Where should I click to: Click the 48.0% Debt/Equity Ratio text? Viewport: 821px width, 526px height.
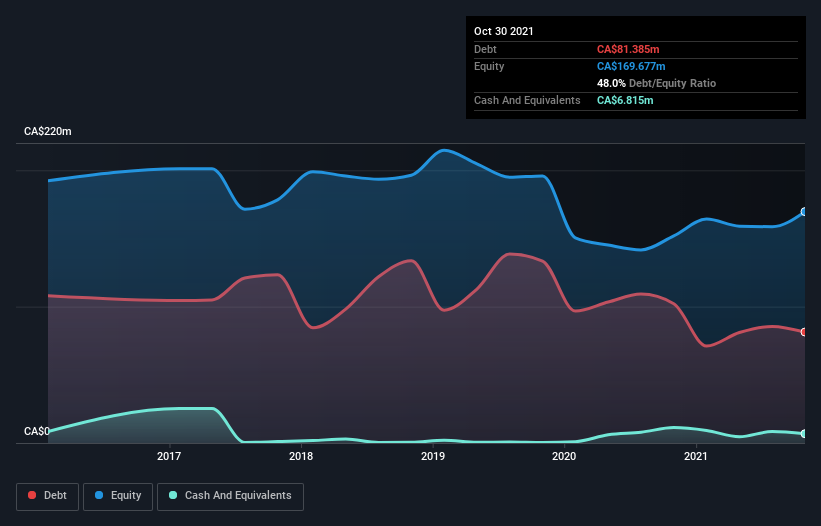coord(656,83)
